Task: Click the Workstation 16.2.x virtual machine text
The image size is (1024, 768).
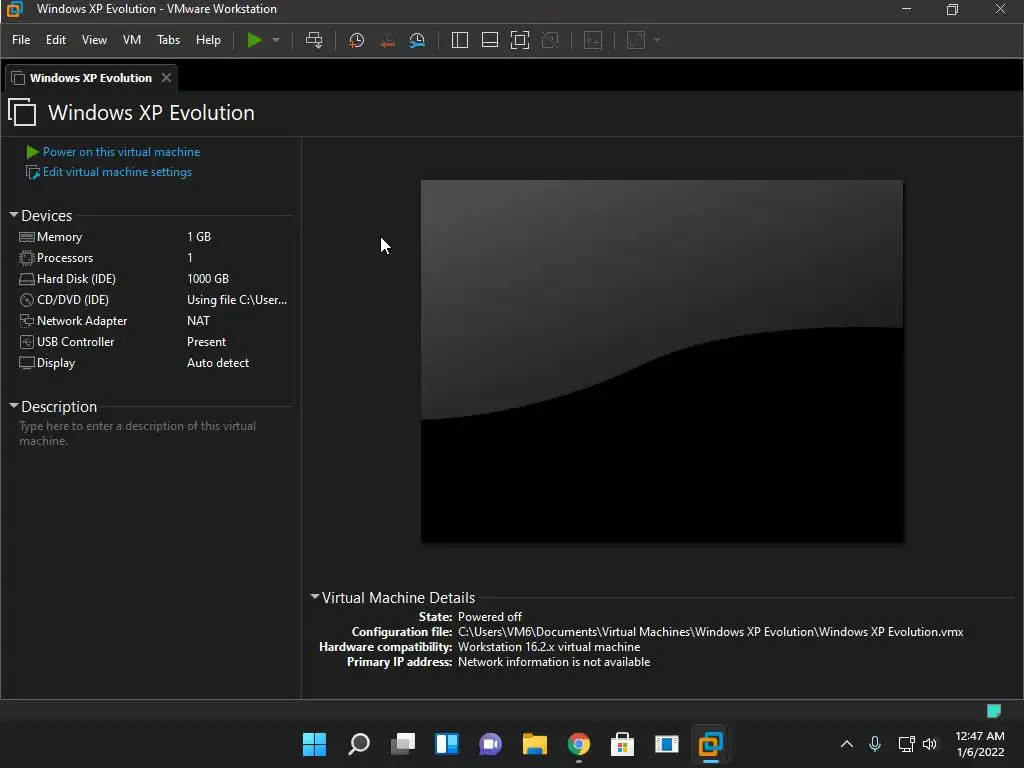Action: 549,647
